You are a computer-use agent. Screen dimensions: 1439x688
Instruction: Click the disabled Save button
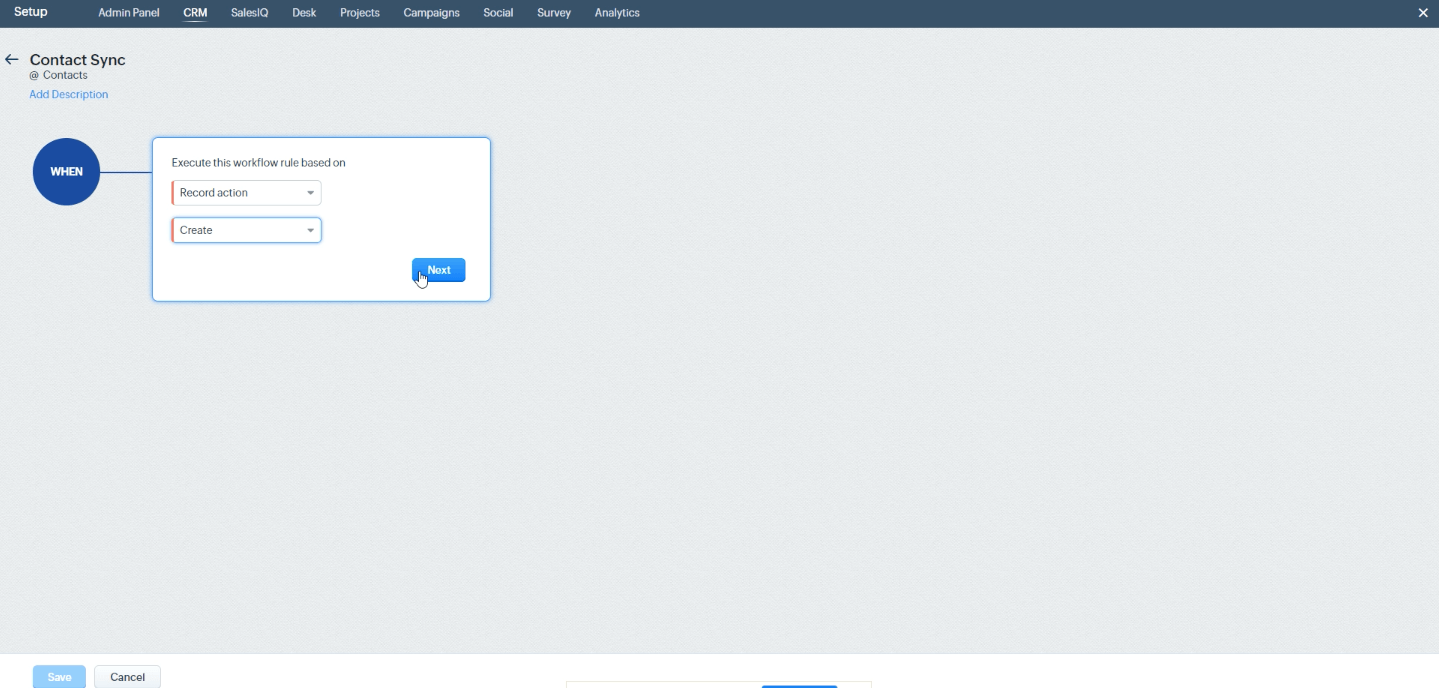pos(58,677)
